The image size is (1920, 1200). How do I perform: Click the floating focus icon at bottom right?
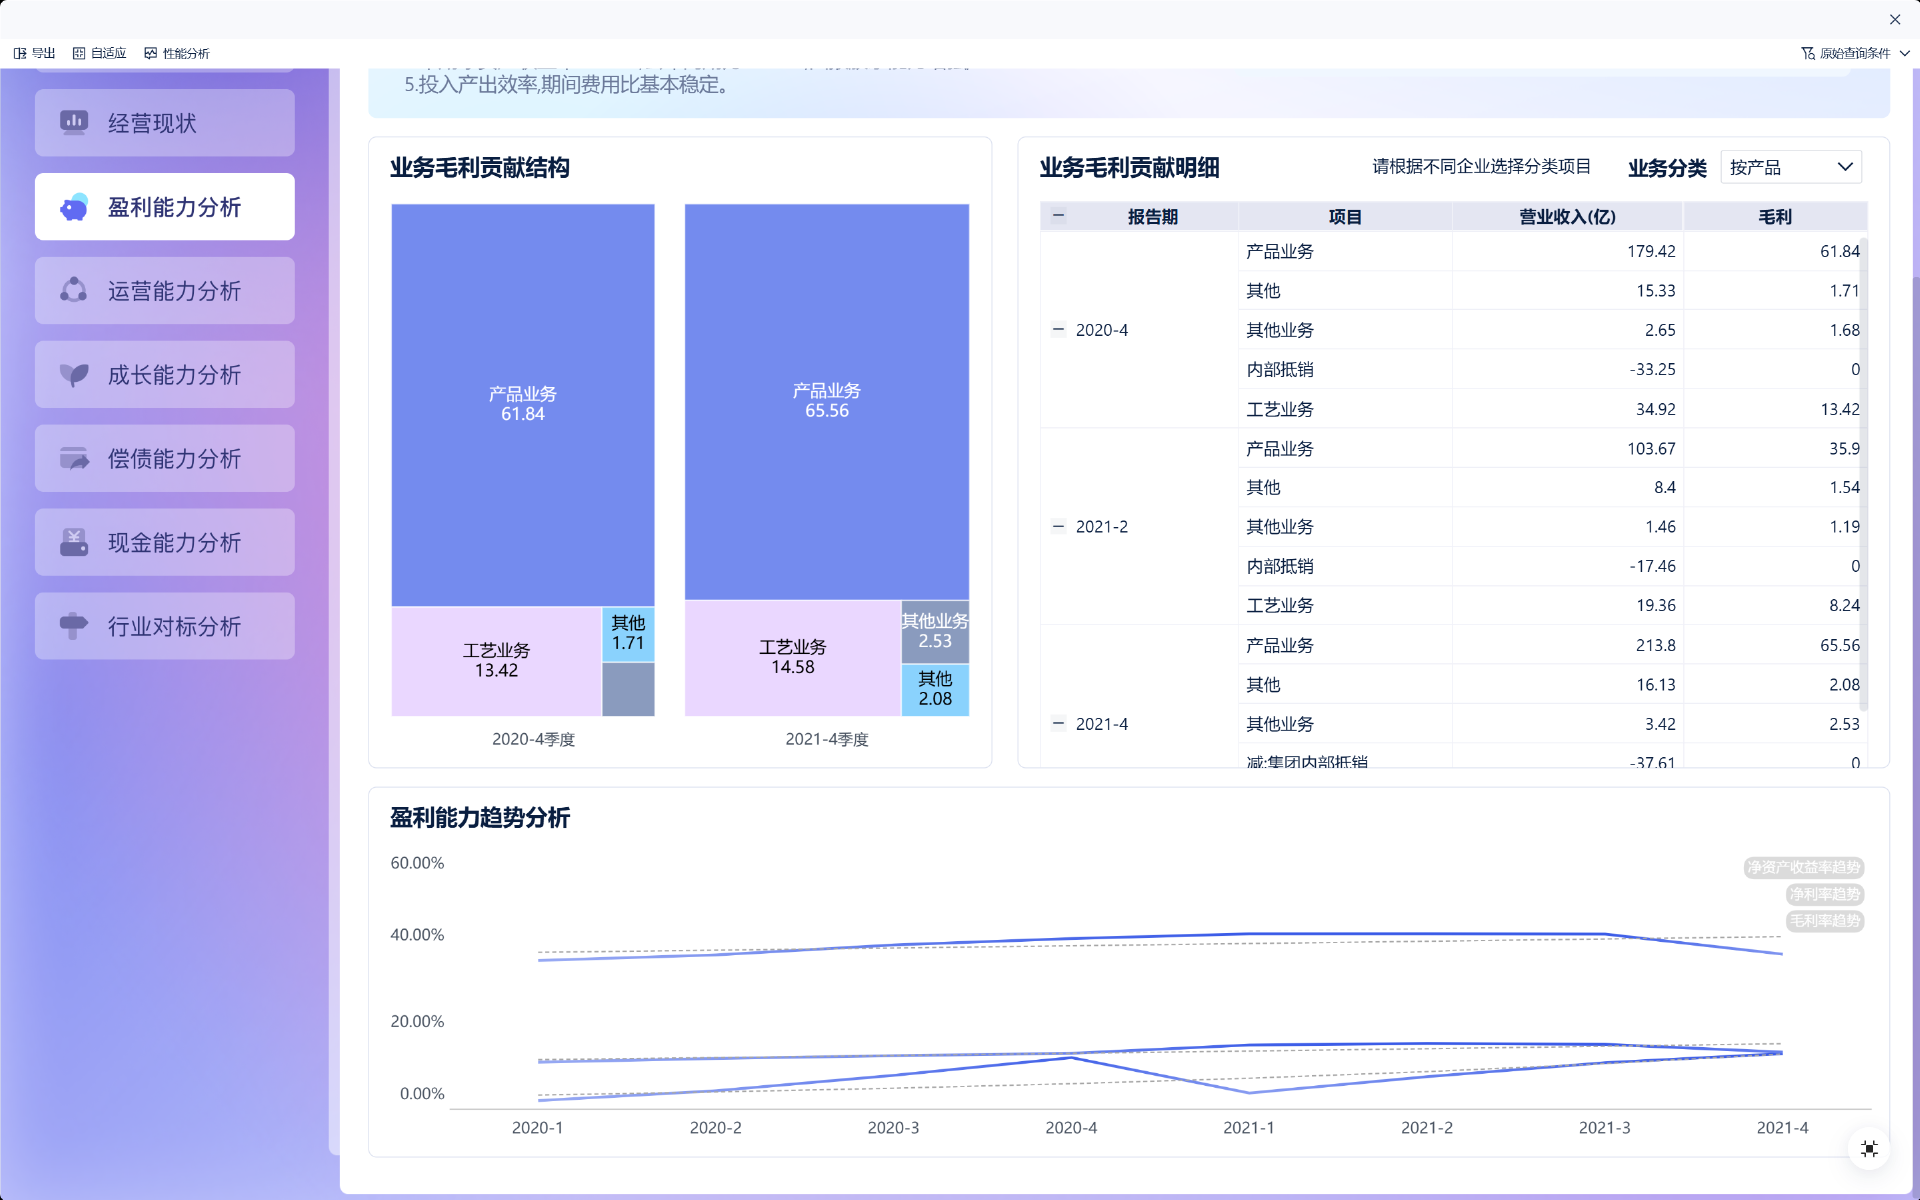click(1869, 1149)
